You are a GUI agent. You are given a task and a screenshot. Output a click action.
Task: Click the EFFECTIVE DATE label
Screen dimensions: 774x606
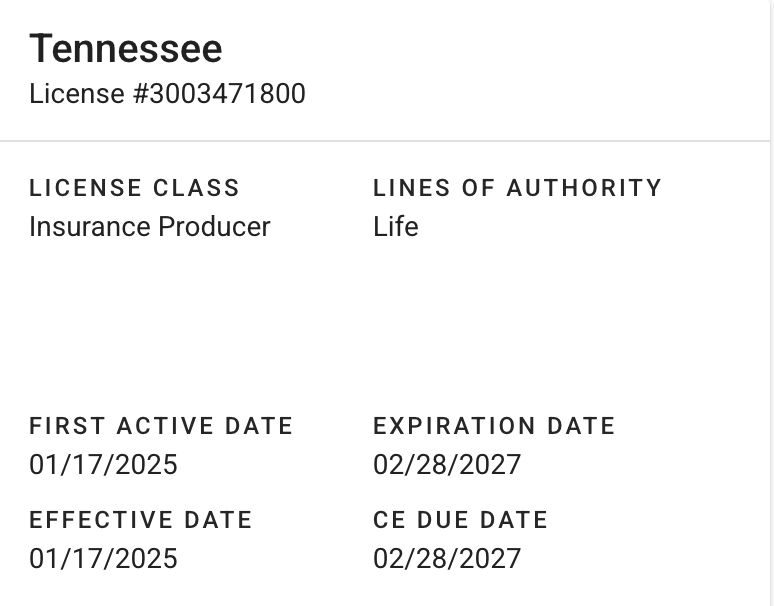click(141, 520)
